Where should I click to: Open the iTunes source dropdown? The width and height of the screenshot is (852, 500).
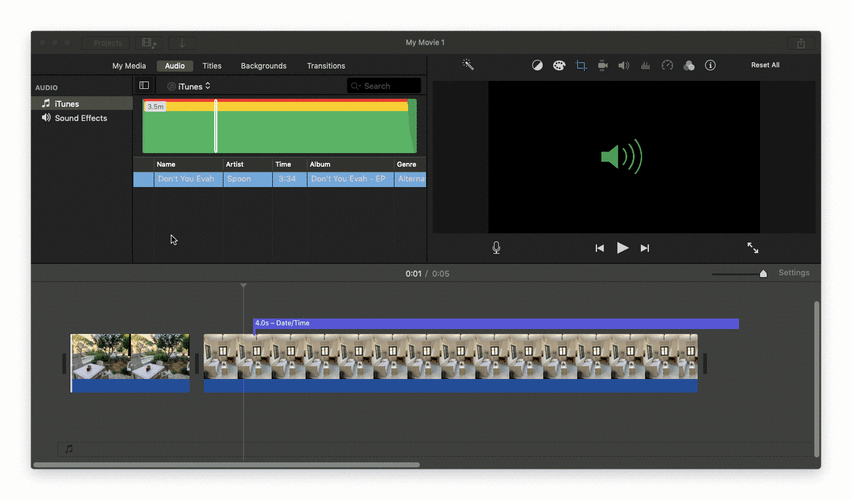[189, 86]
